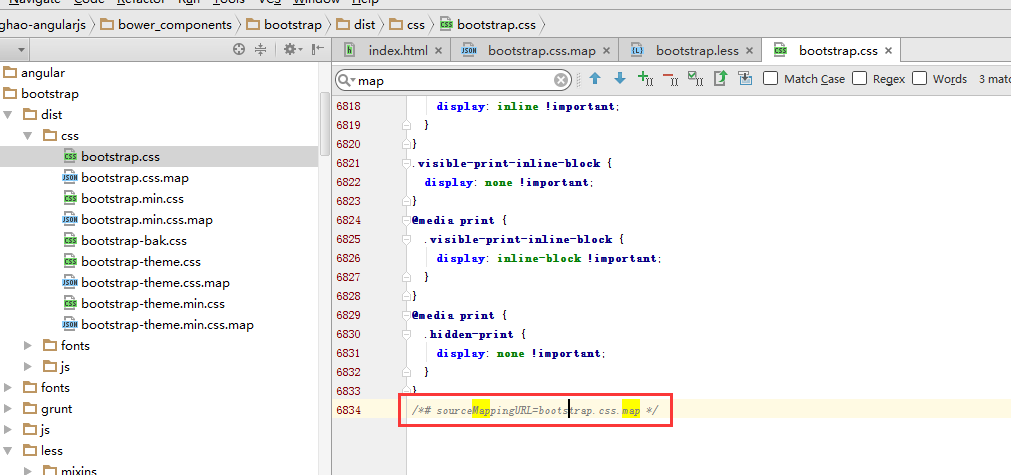Toggle the code fold marker at line 6833
Image resolution: width=1011 pixels, height=475 pixels.
tap(406, 391)
